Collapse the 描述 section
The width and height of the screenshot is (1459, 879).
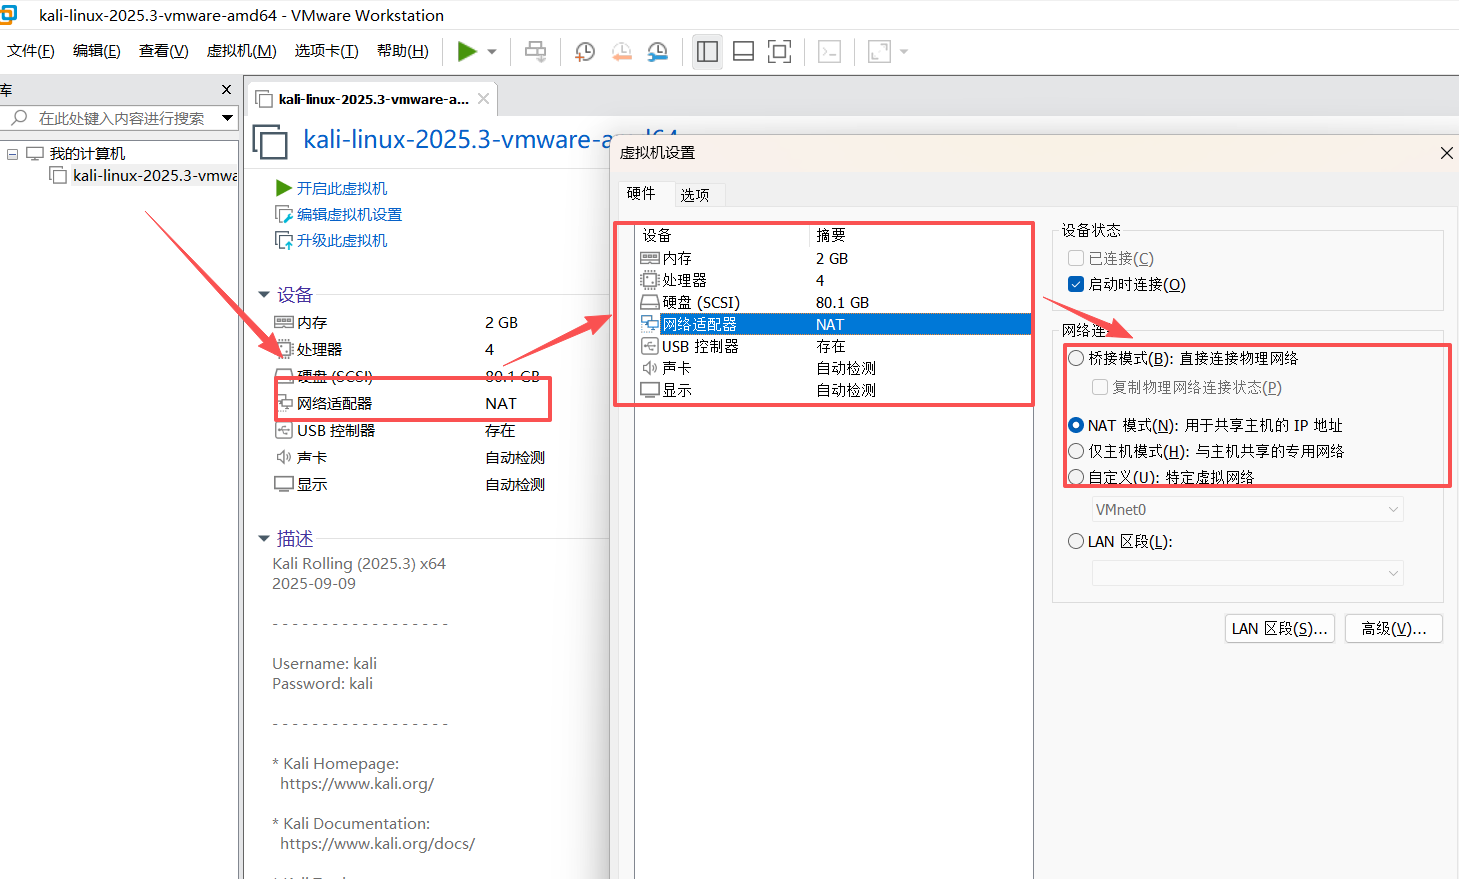(264, 539)
